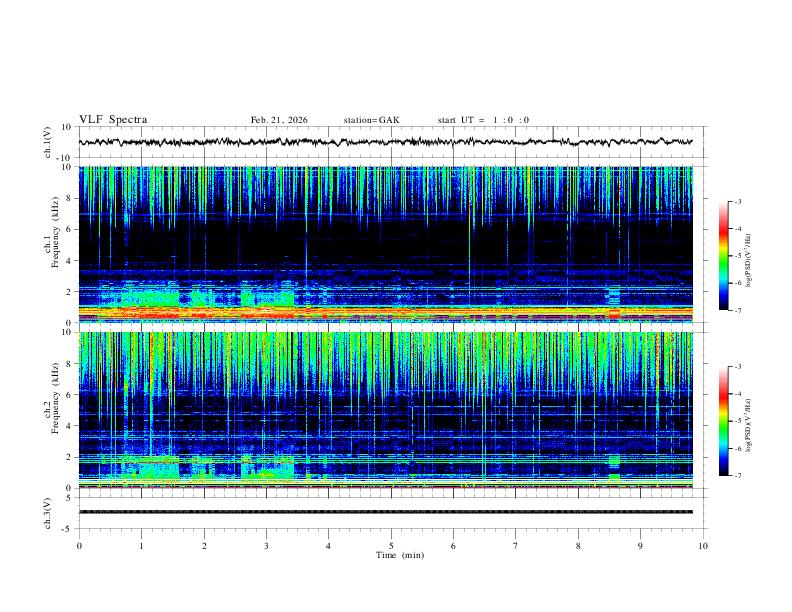This screenshot has width=792, height=612.
Task: Click the ch.3 voltage black band trace
Action: (386, 512)
